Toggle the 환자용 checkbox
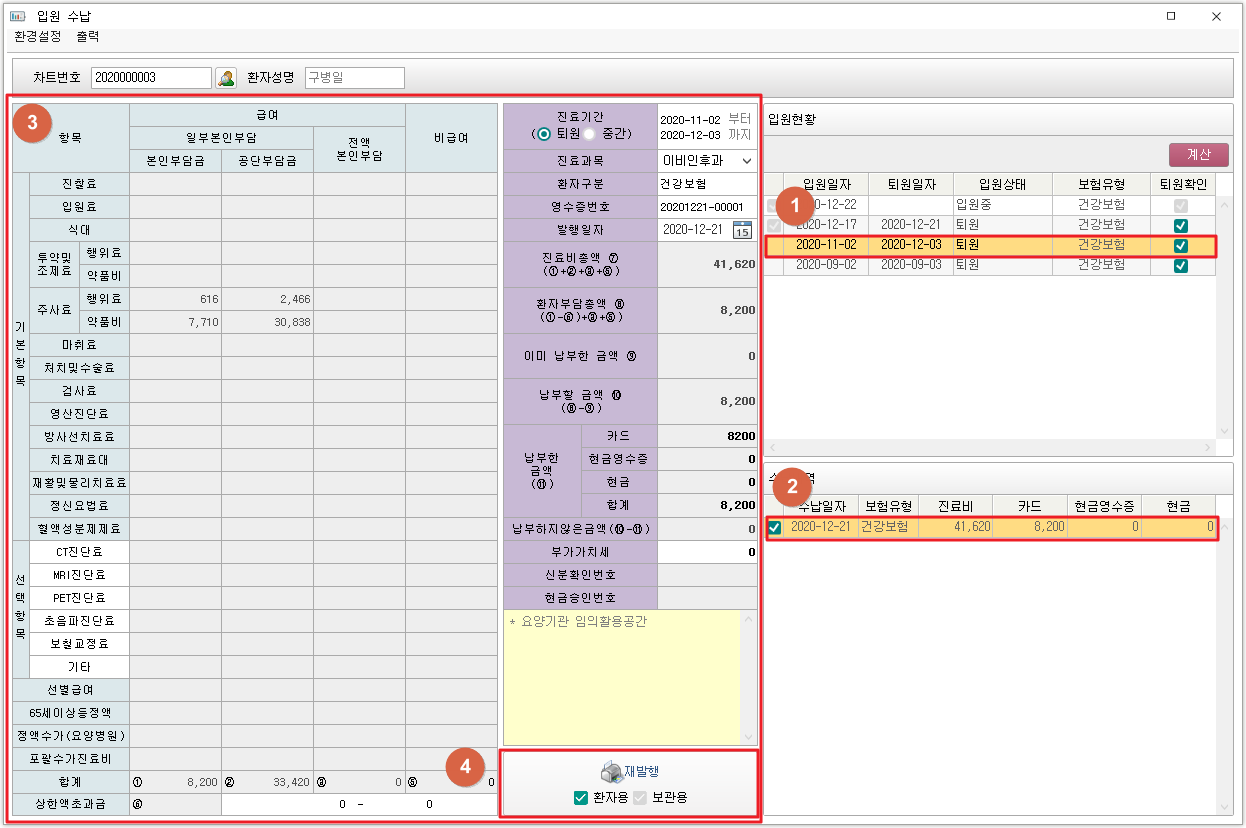 pos(581,798)
